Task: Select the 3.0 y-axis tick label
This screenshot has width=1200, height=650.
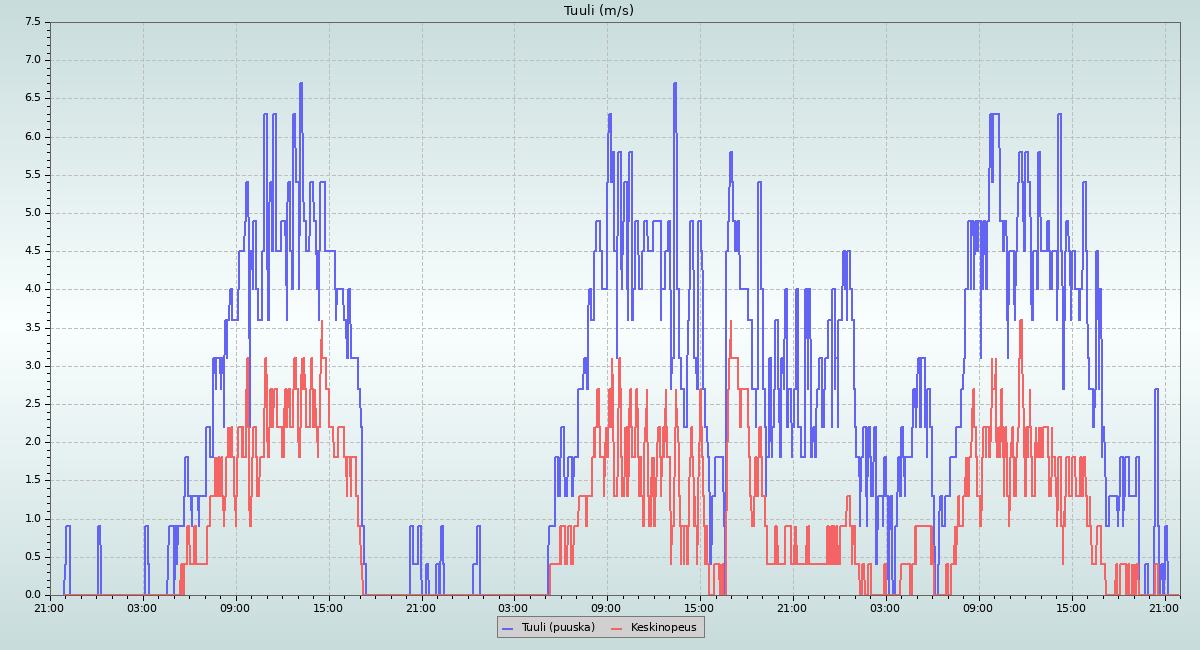Action: 32,366
